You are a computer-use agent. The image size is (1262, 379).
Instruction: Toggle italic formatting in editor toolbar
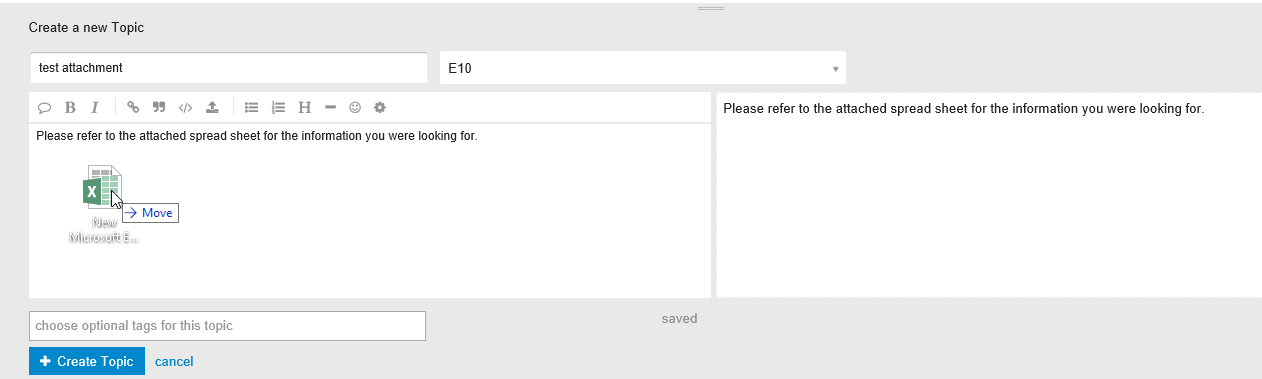(95, 108)
